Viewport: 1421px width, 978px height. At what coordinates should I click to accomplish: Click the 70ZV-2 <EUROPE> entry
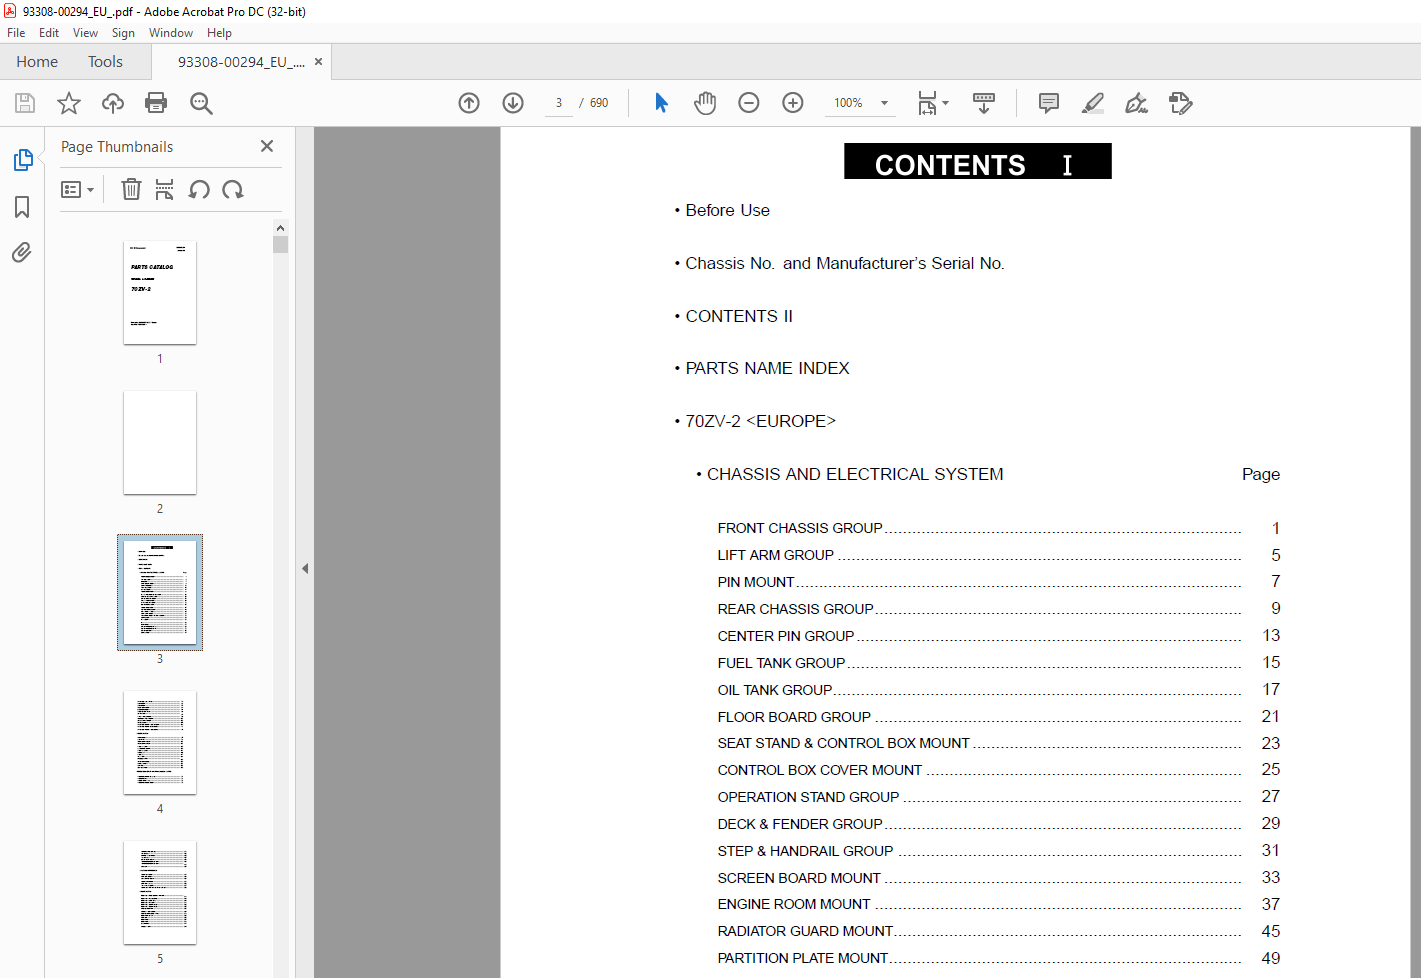pyautogui.click(x=760, y=421)
